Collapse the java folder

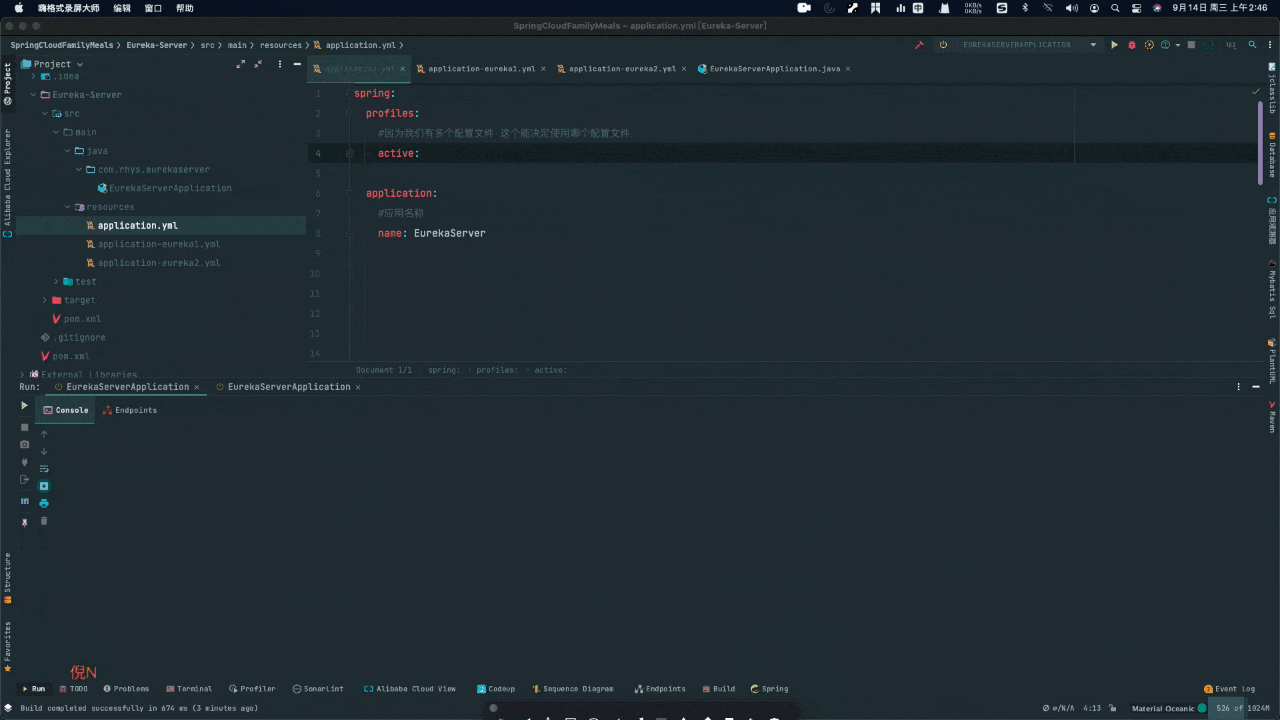(x=67, y=151)
